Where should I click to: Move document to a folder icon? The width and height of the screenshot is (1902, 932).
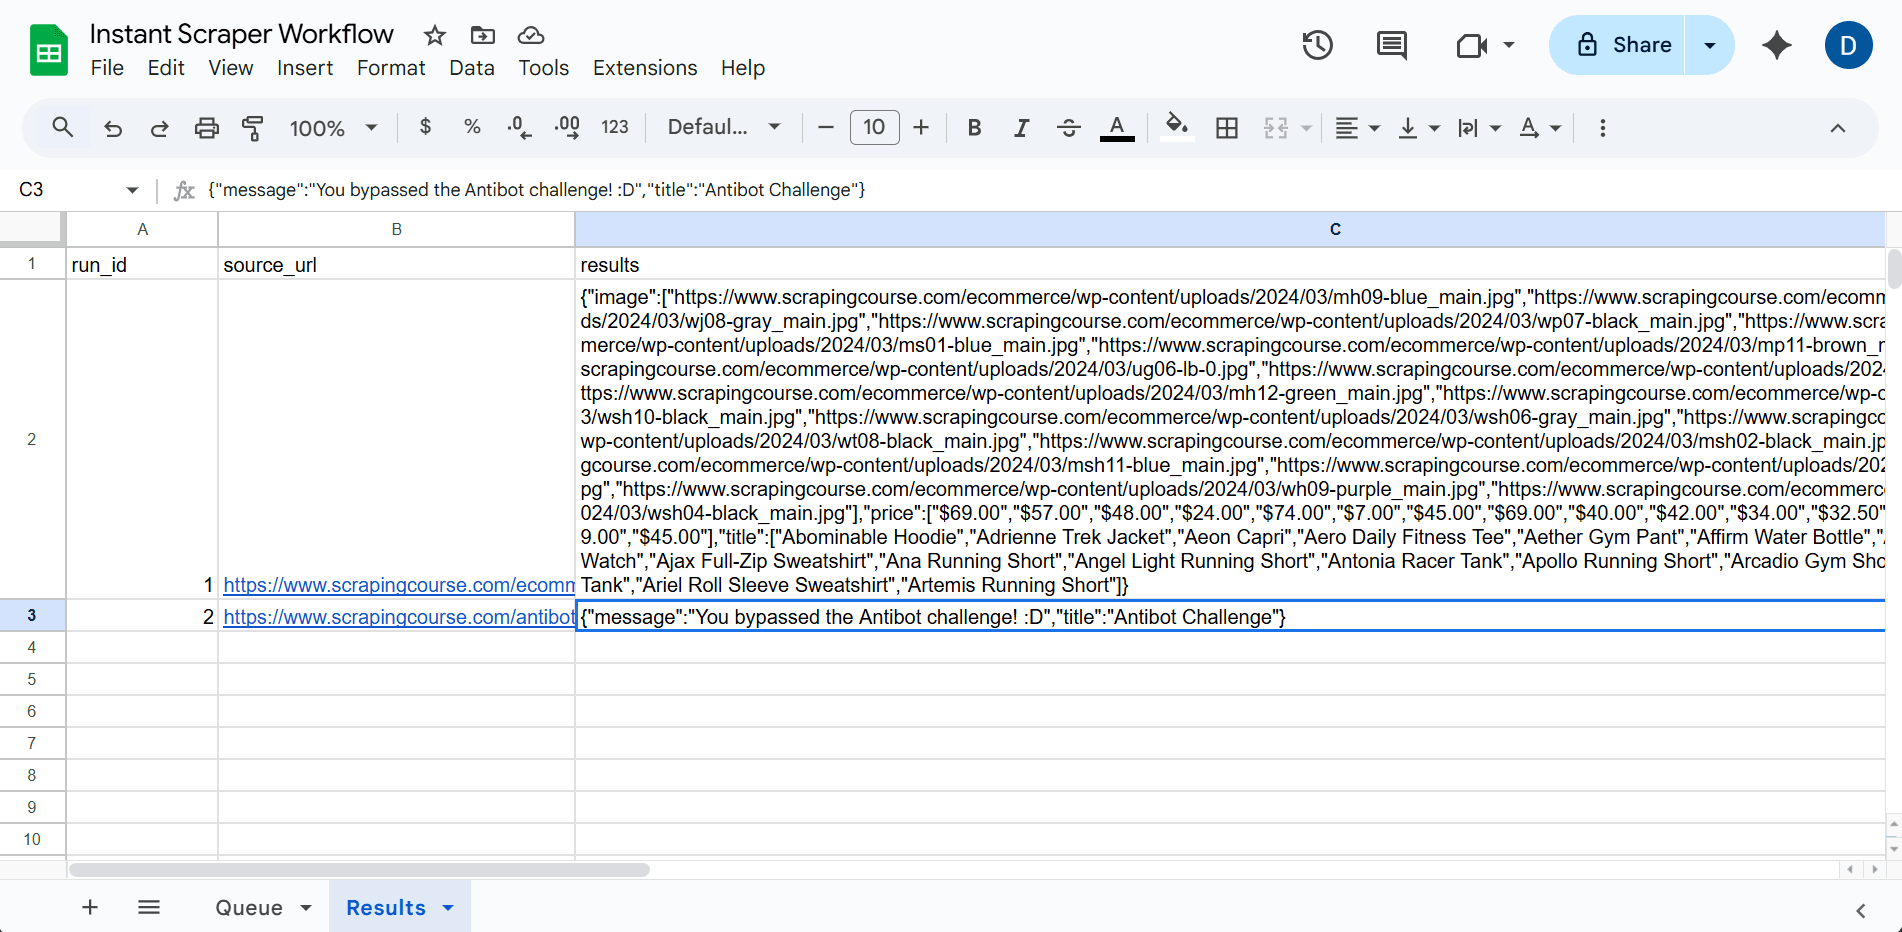point(483,36)
